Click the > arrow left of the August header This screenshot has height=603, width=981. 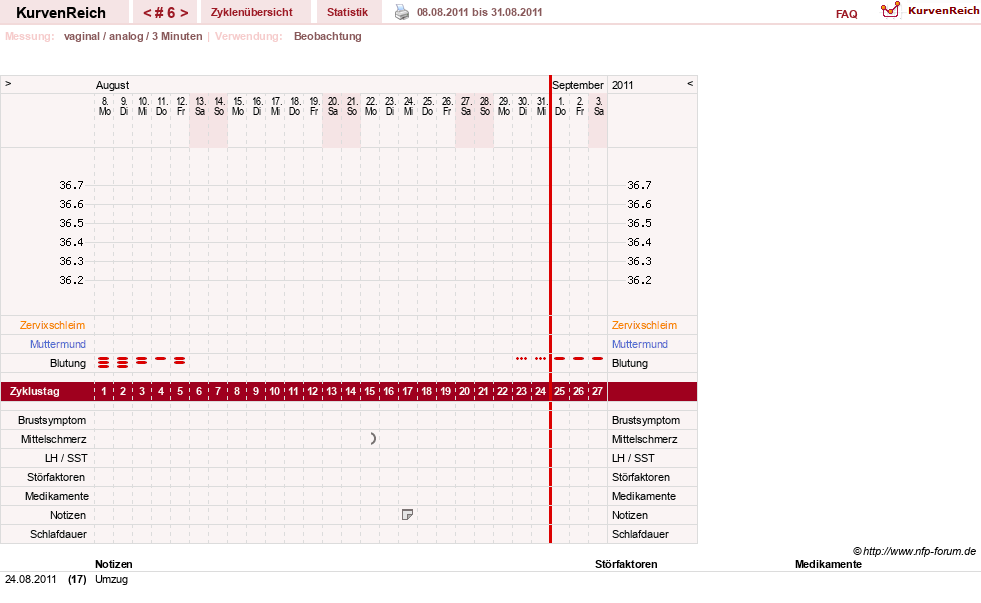(8, 83)
